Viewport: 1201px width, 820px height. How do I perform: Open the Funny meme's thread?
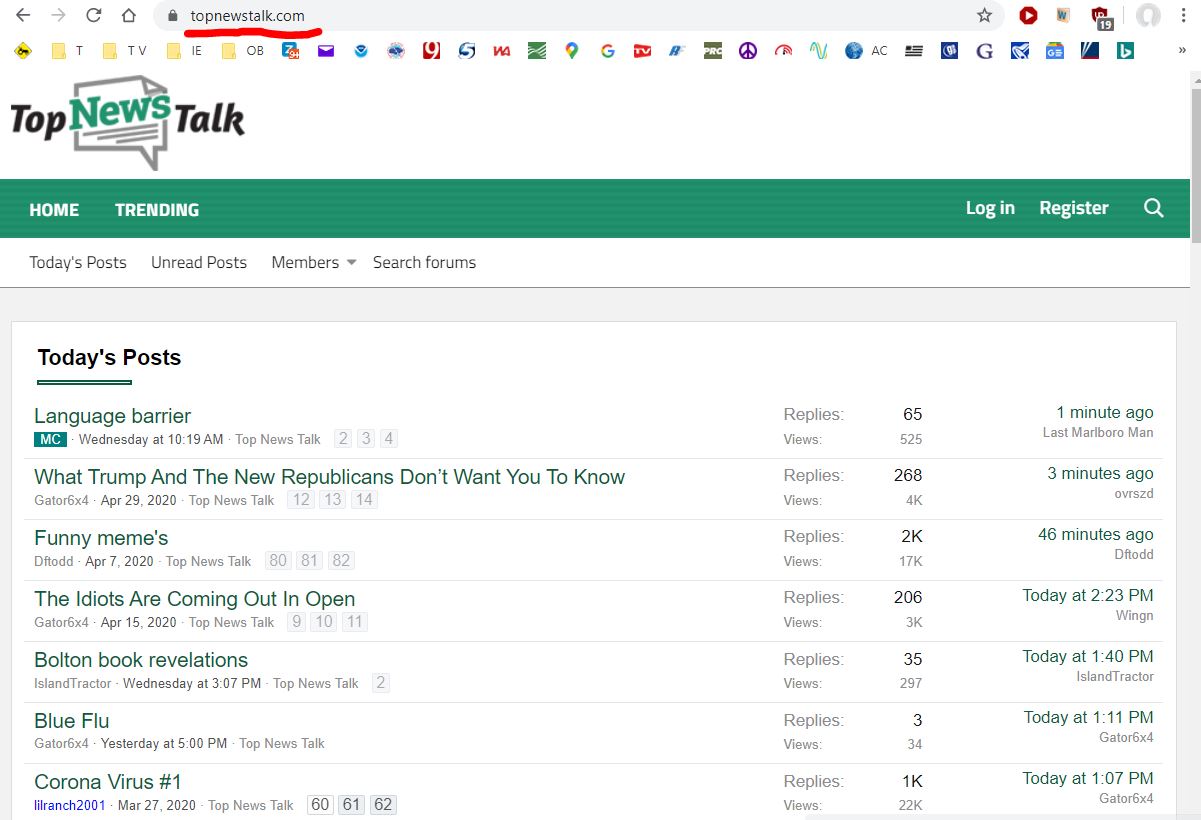[101, 538]
